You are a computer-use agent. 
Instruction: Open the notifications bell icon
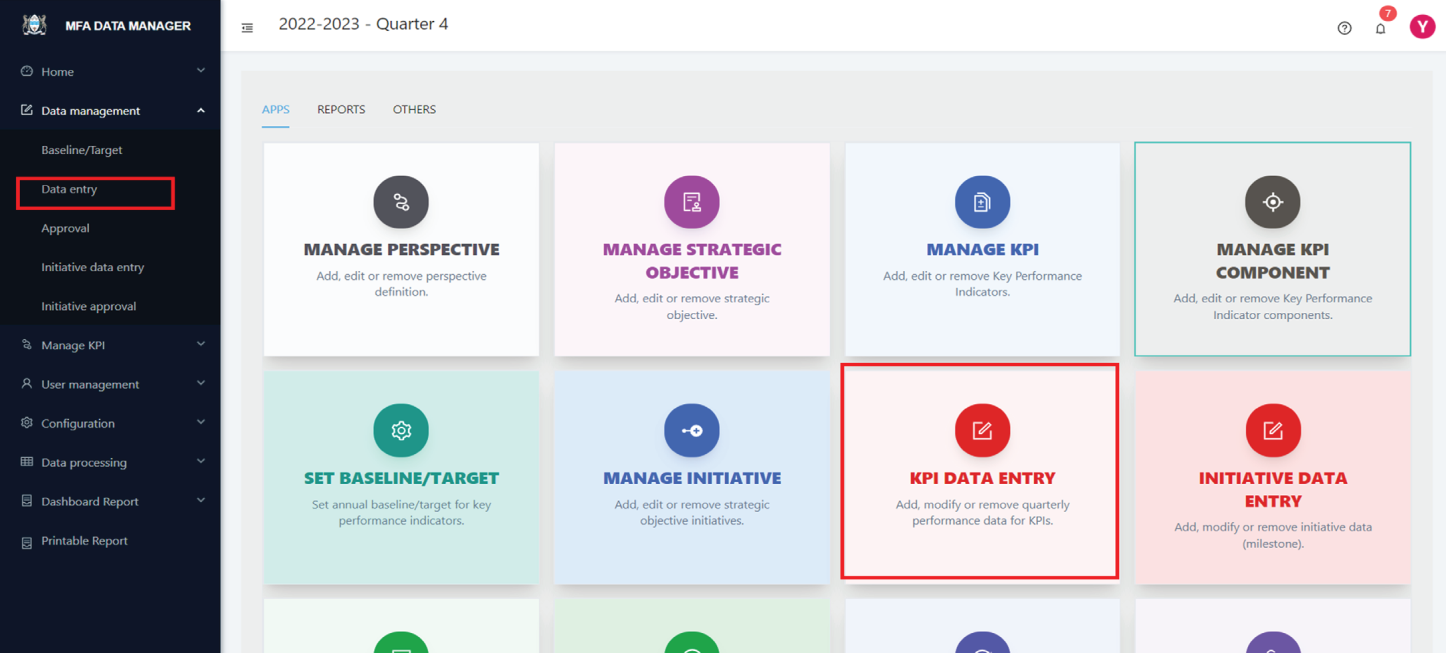tap(1380, 28)
